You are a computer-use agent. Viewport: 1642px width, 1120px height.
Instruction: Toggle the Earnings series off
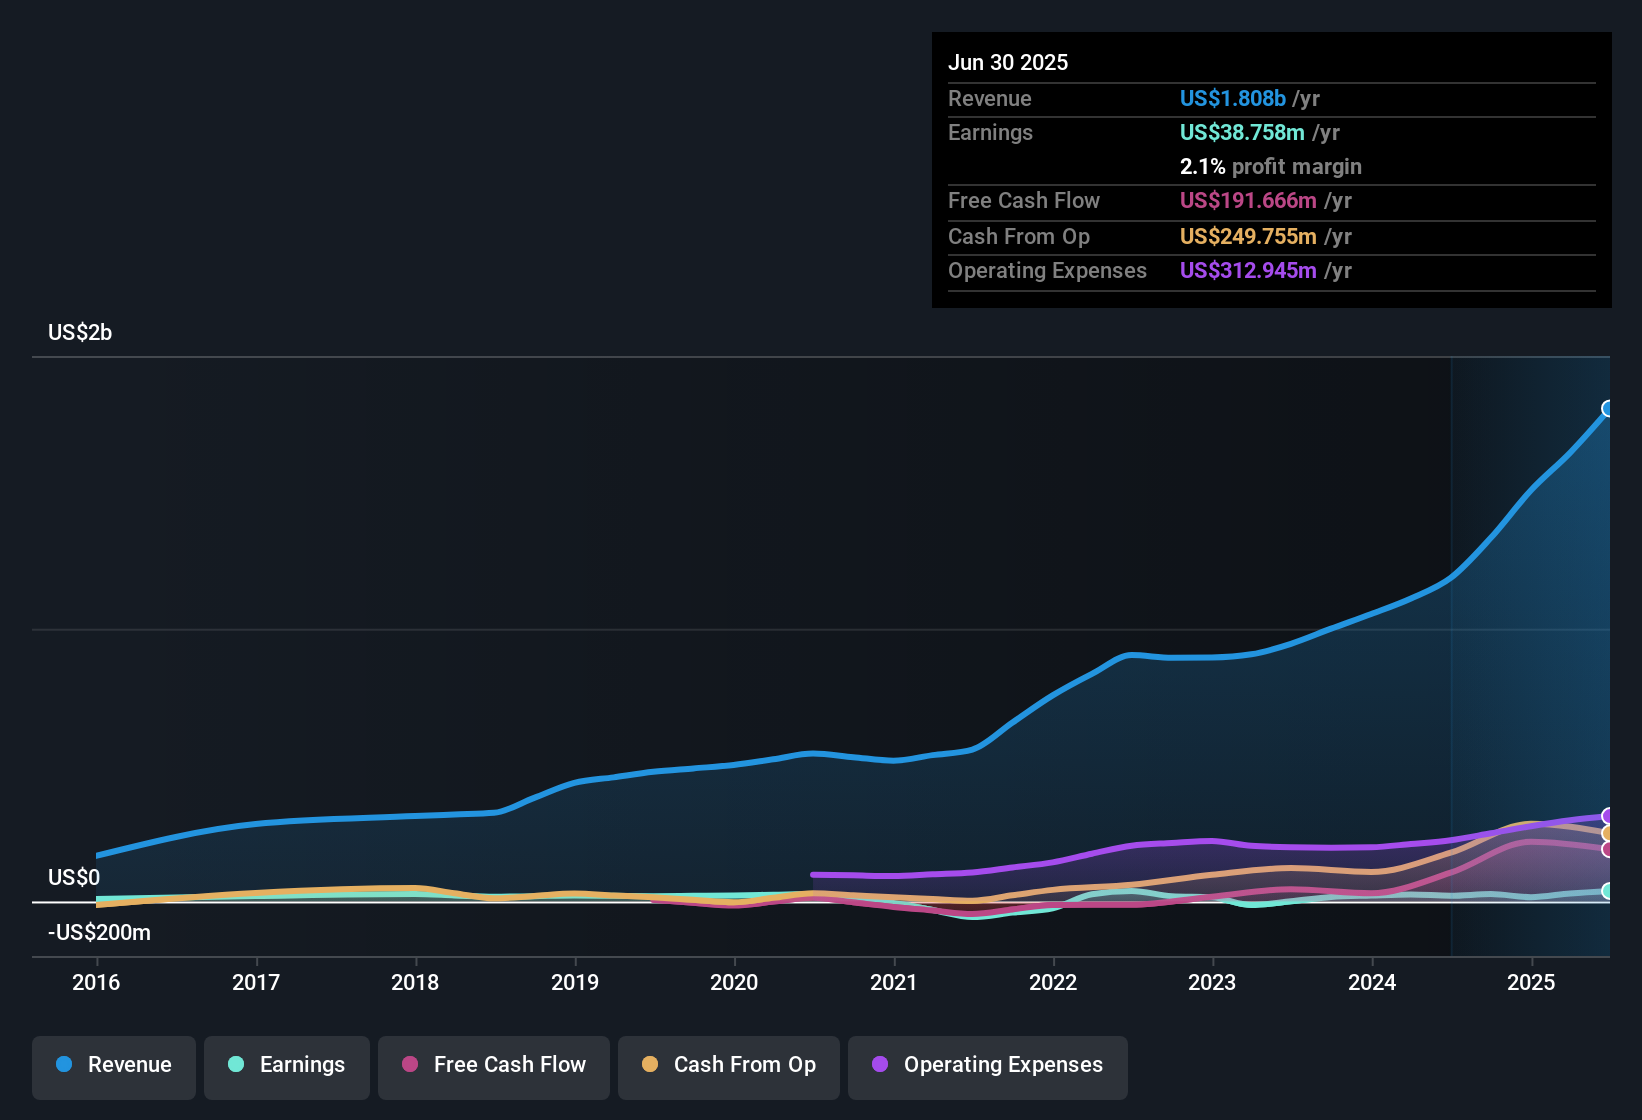(286, 1065)
